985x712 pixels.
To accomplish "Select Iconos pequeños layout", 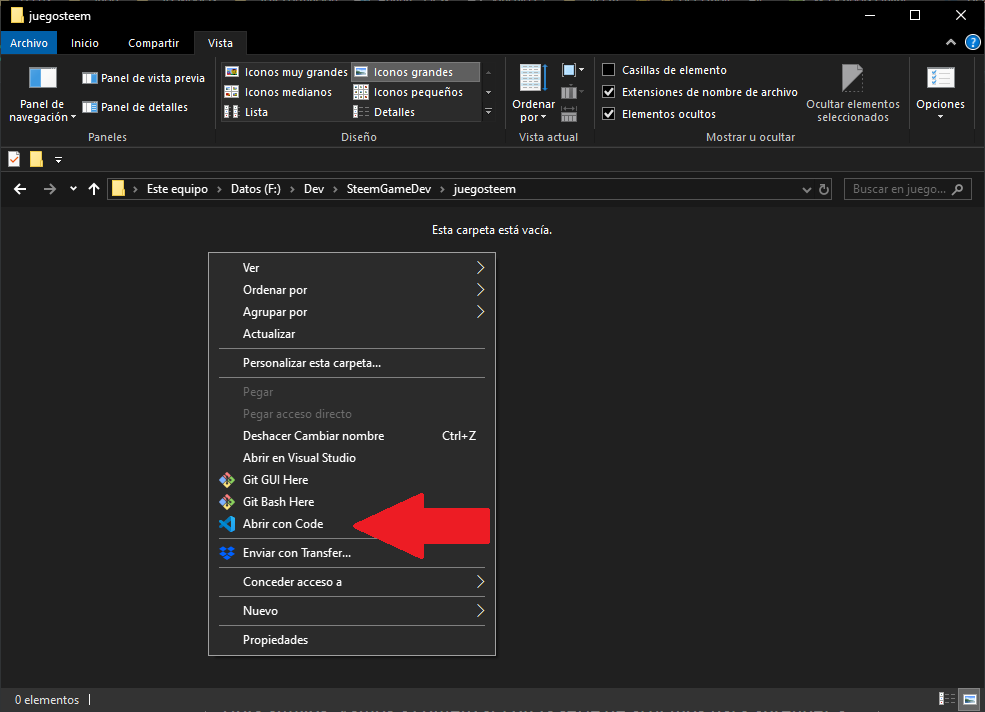I will click(x=408, y=92).
